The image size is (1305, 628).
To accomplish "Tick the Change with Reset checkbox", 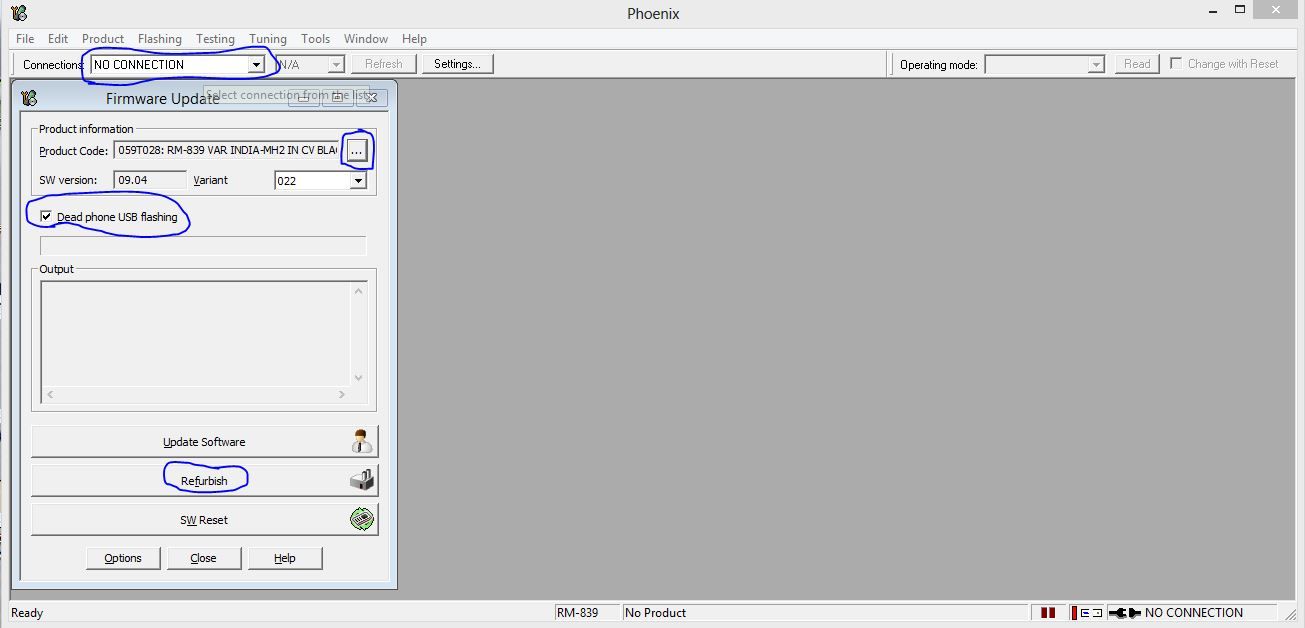I will (x=1177, y=63).
